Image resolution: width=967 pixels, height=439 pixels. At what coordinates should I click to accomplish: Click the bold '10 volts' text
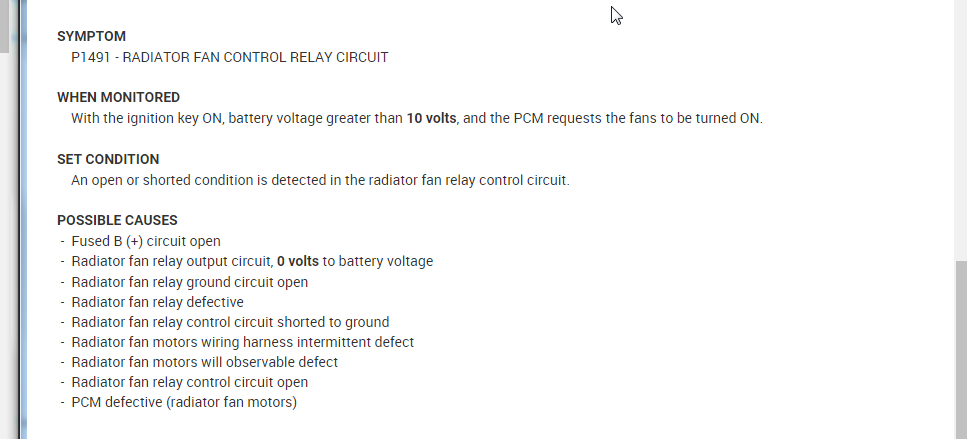click(431, 118)
